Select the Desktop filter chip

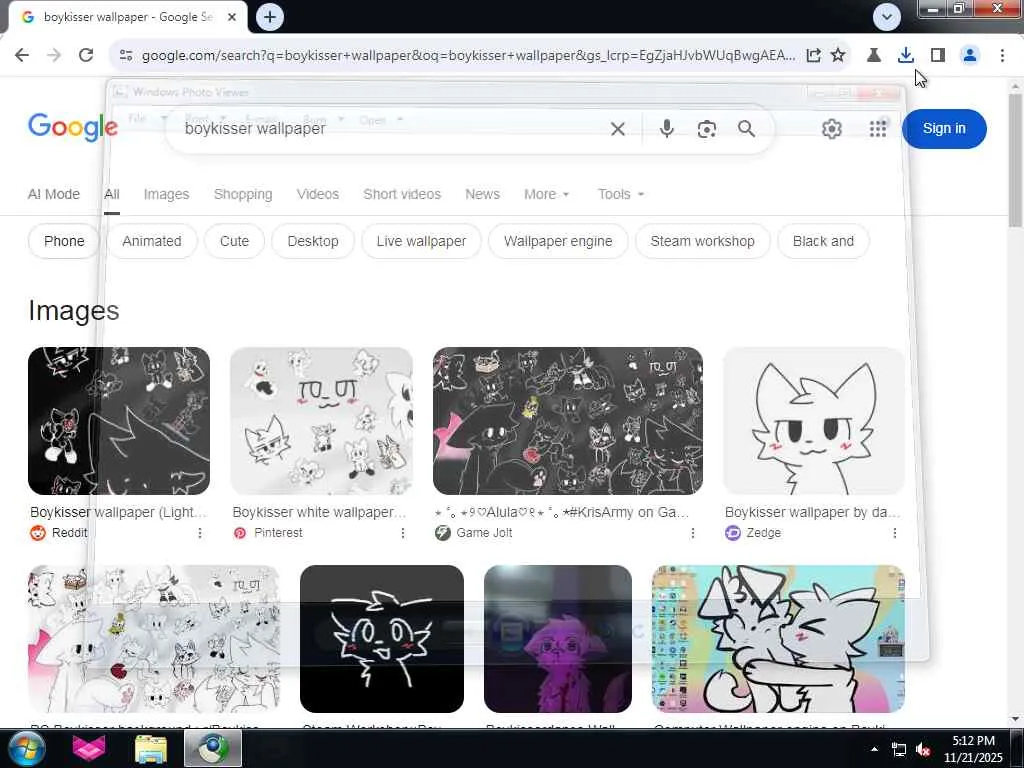(x=313, y=241)
